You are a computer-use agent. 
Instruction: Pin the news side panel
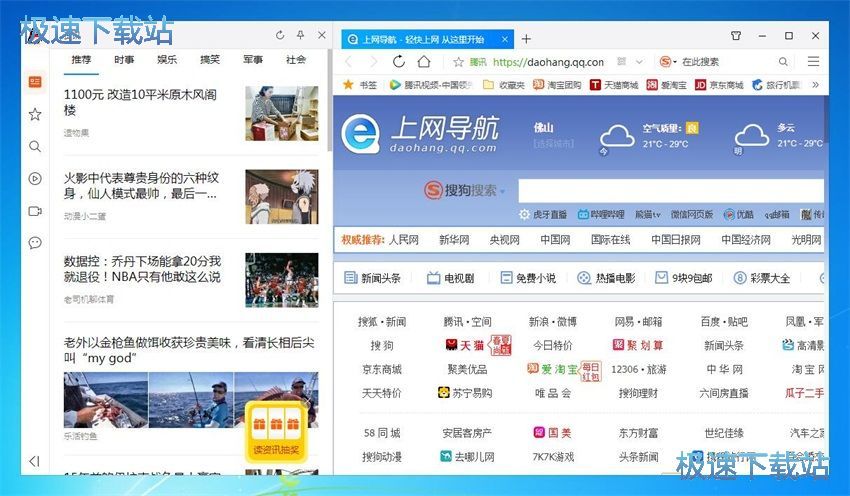300,35
